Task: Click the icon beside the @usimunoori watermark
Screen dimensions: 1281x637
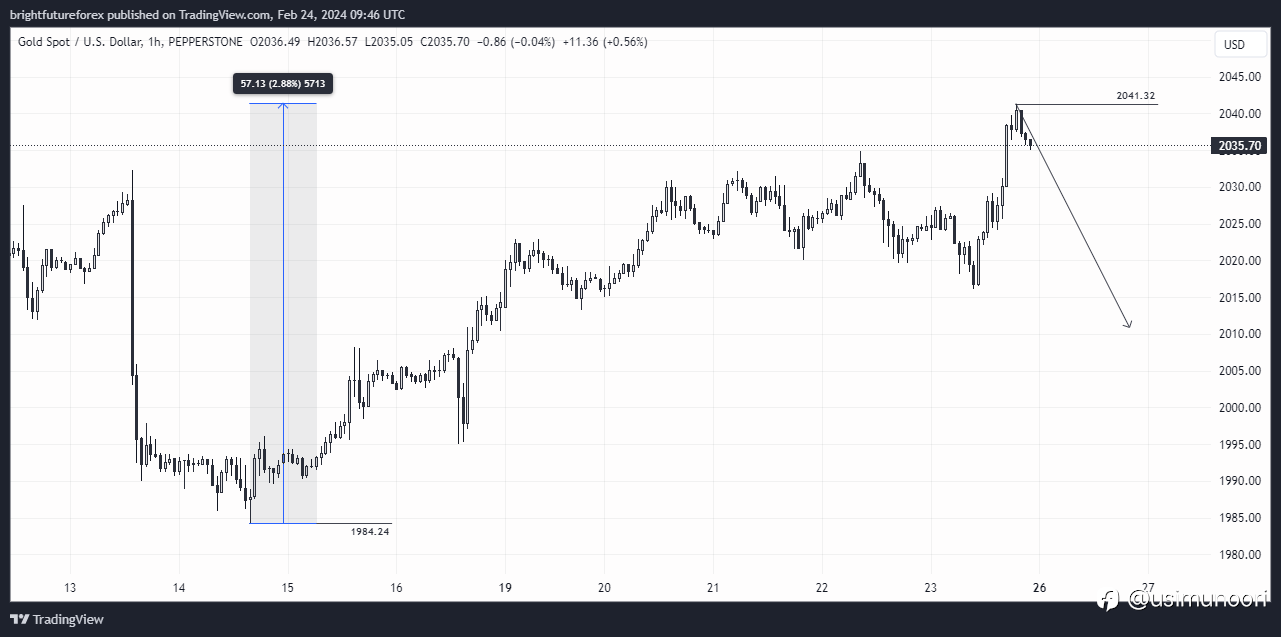Action: pos(1108,600)
